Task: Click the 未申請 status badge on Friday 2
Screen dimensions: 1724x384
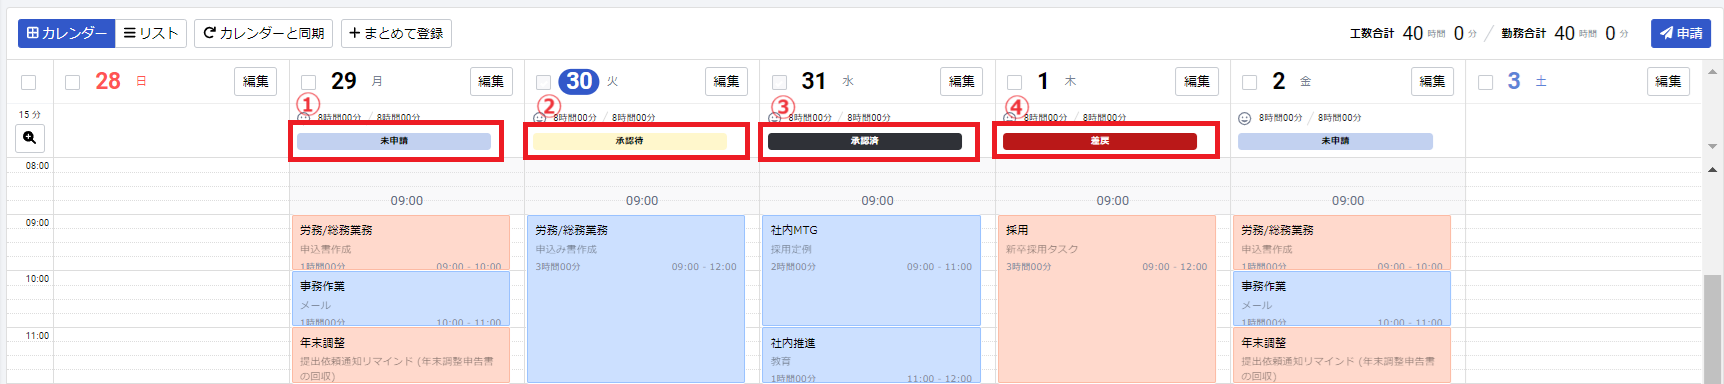Action: [1335, 141]
